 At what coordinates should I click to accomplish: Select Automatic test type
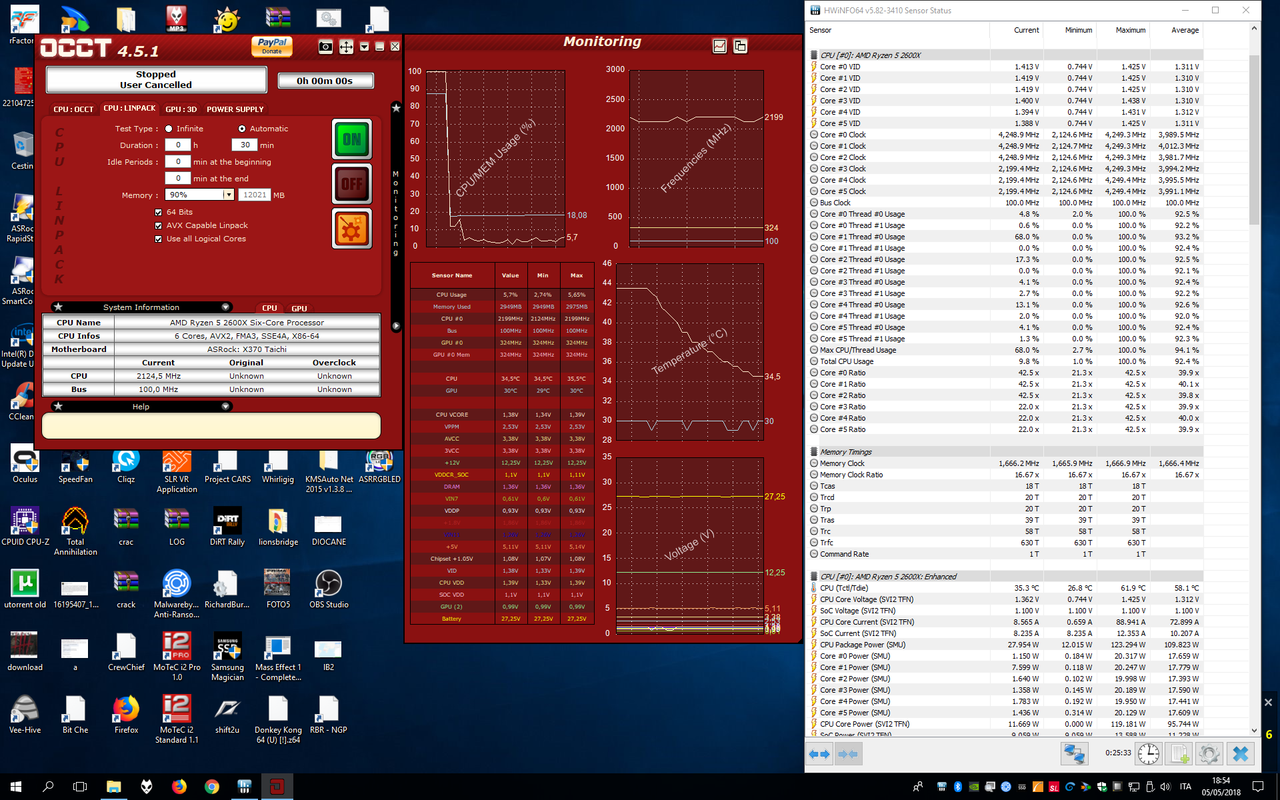242,128
